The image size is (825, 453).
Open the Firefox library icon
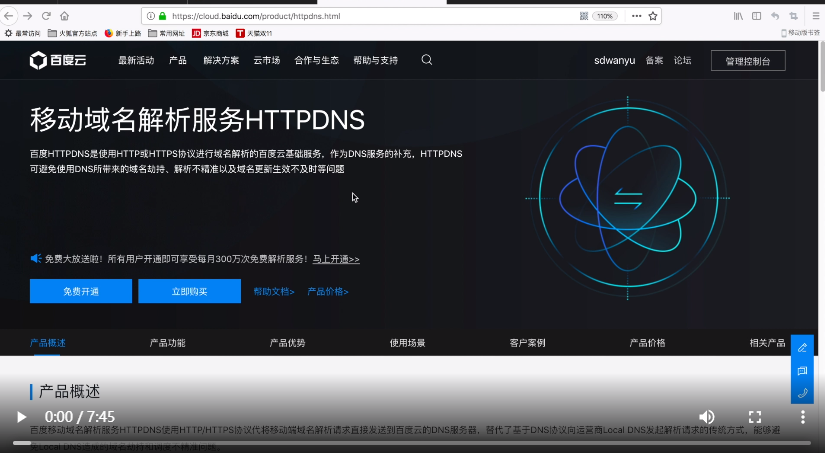[738, 16]
